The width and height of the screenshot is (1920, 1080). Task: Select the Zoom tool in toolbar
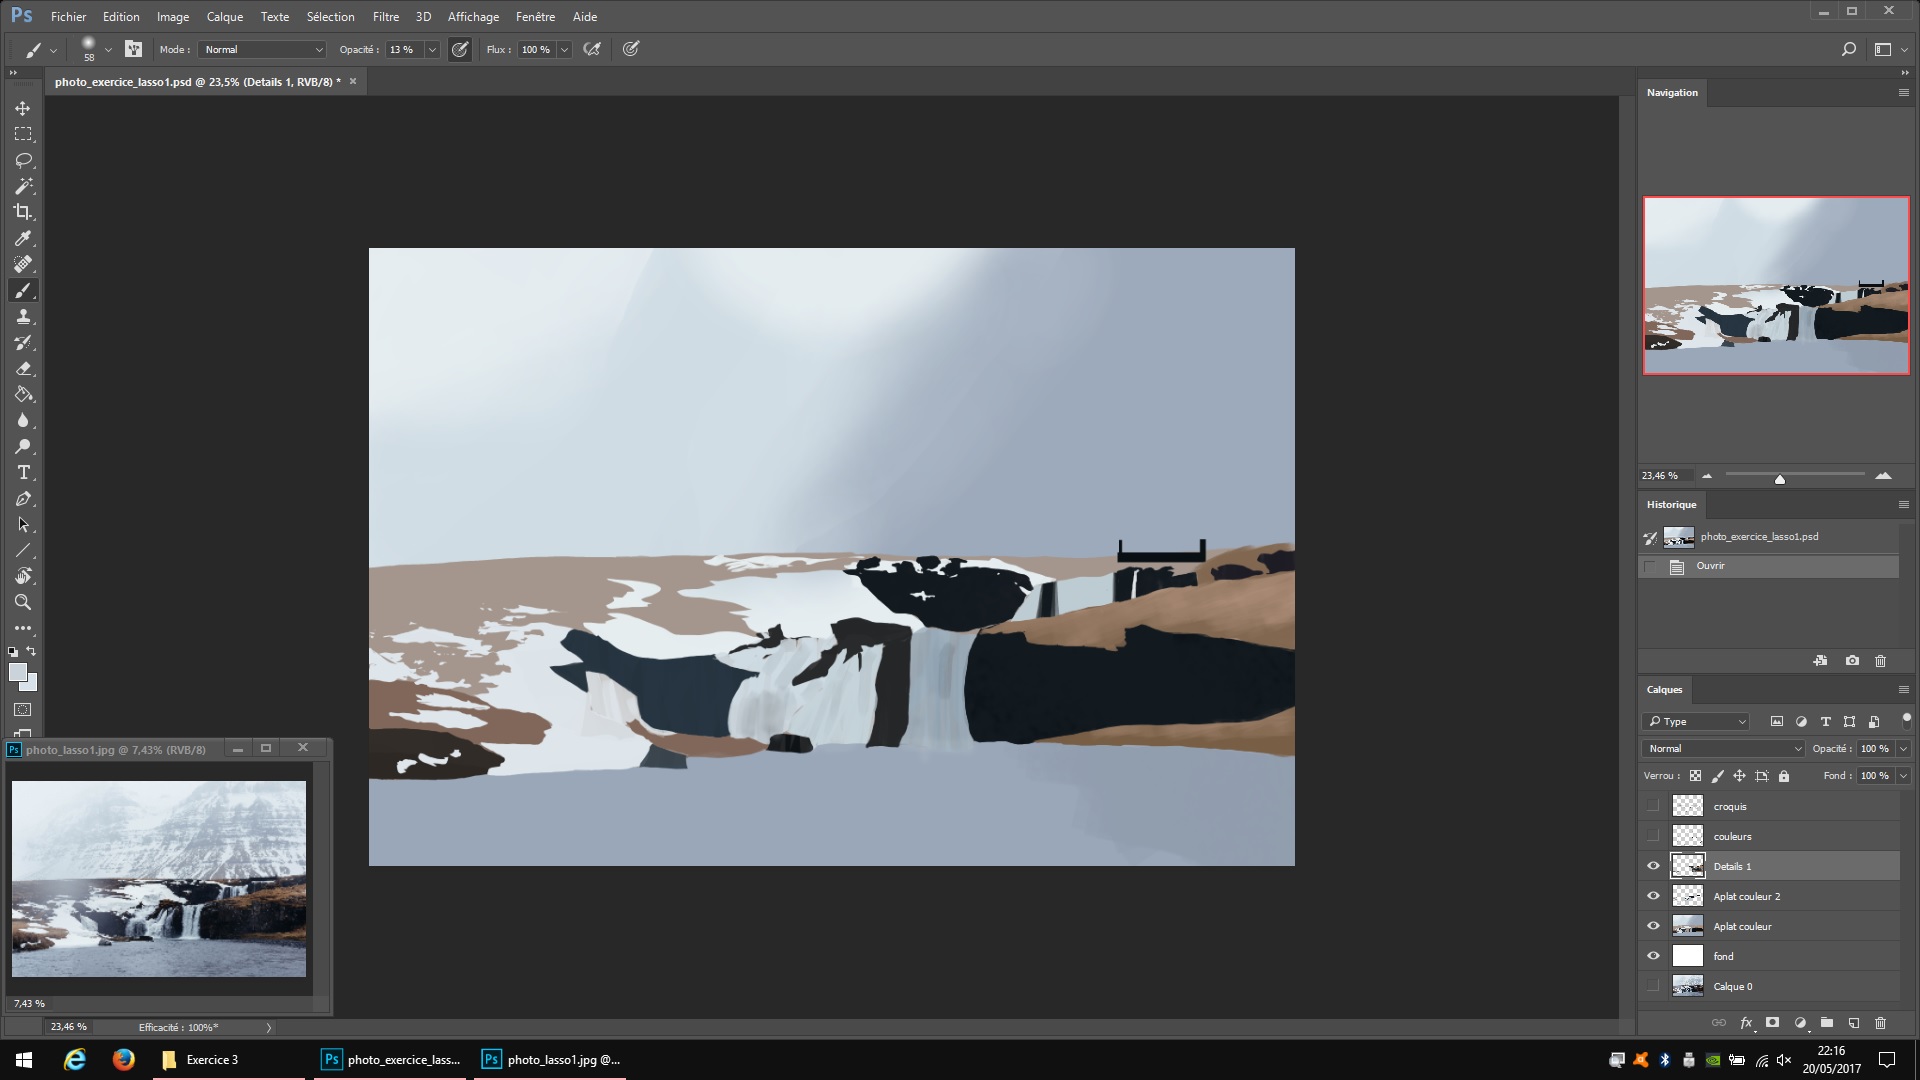point(23,602)
